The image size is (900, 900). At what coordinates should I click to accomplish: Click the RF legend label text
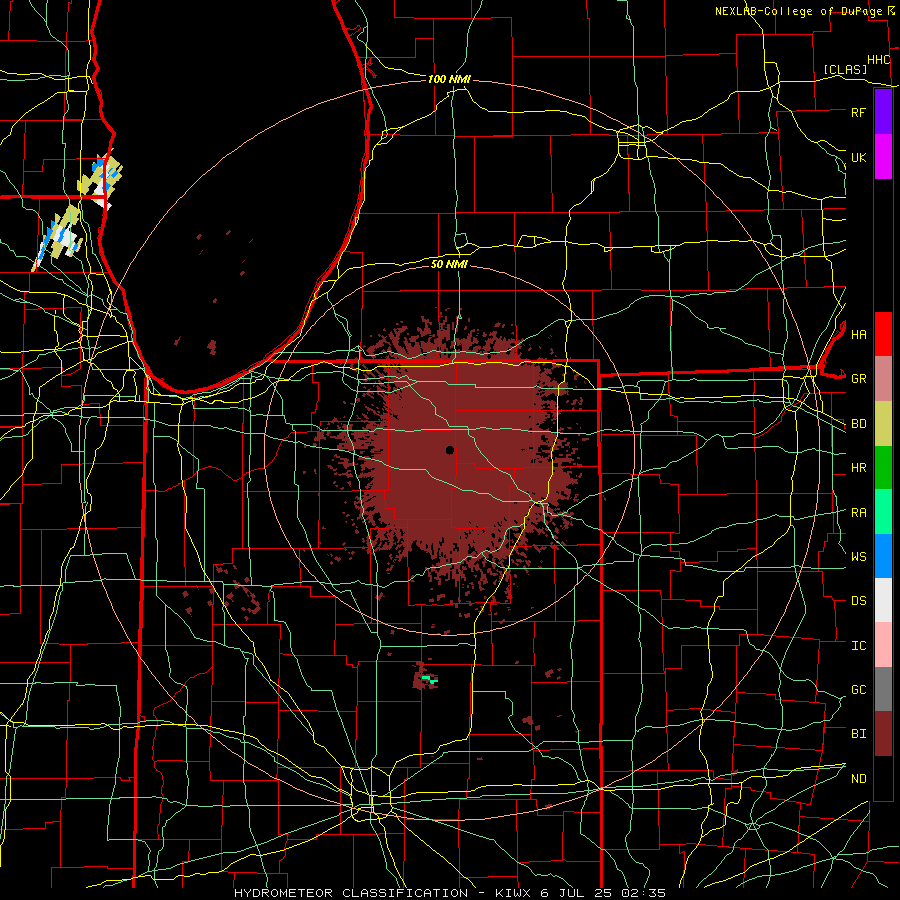(858, 112)
